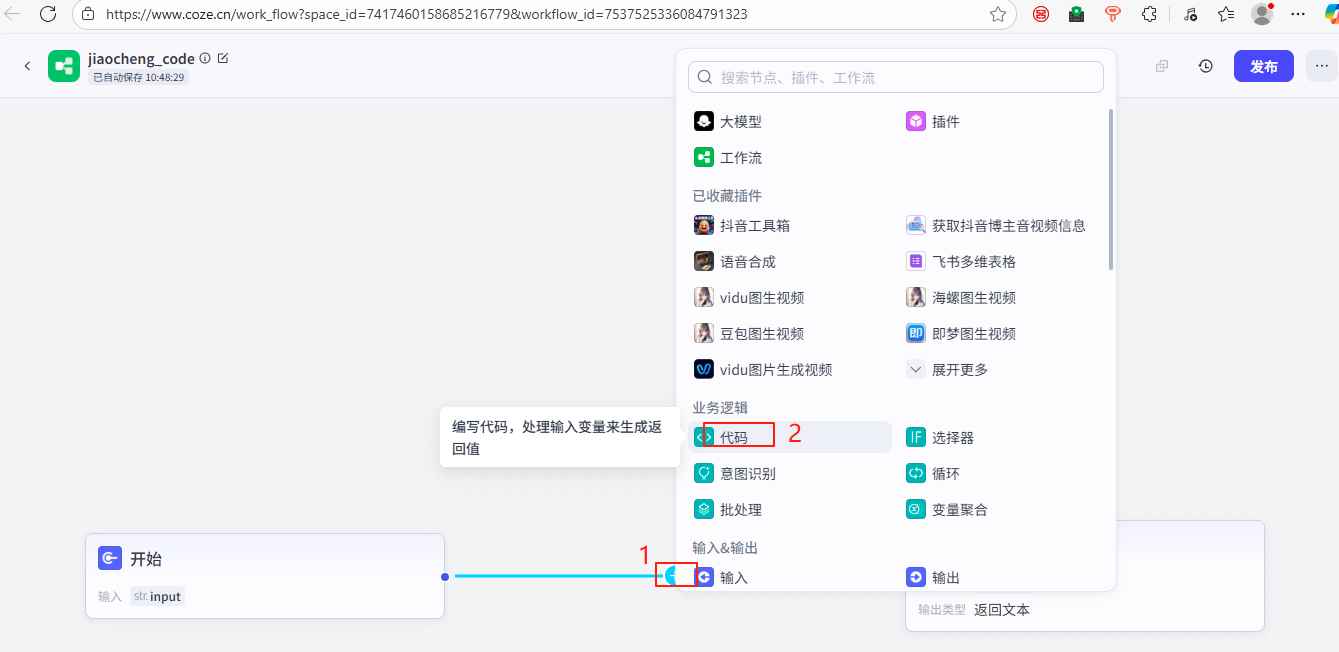This screenshot has height=652, width=1339.
Task: Focus the 搜索节点、插件、工作流 search box
Action: click(896, 77)
